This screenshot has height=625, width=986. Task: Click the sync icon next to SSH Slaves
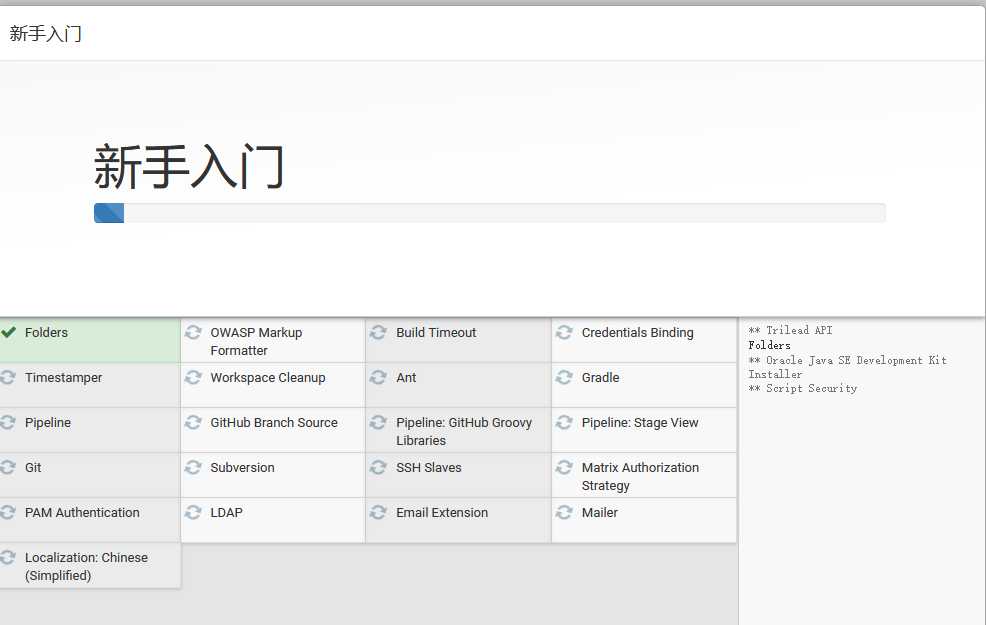click(378, 467)
